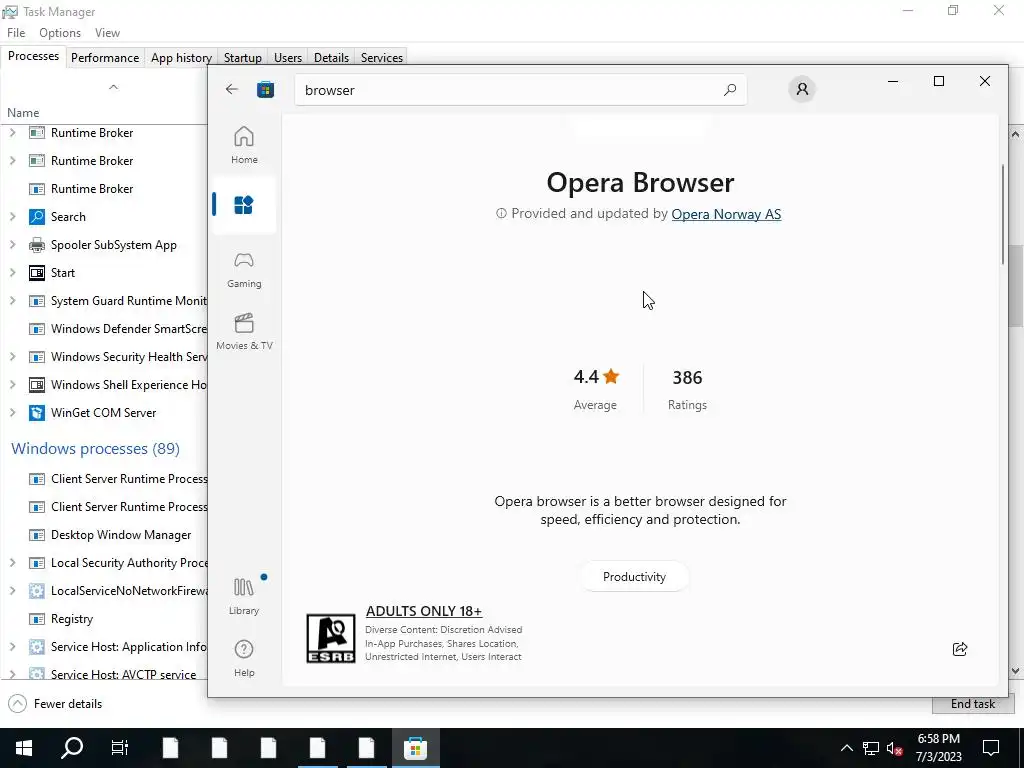Click the search magnifier icon in Store
This screenshot has width=1024, height=768.
(729, 90)
